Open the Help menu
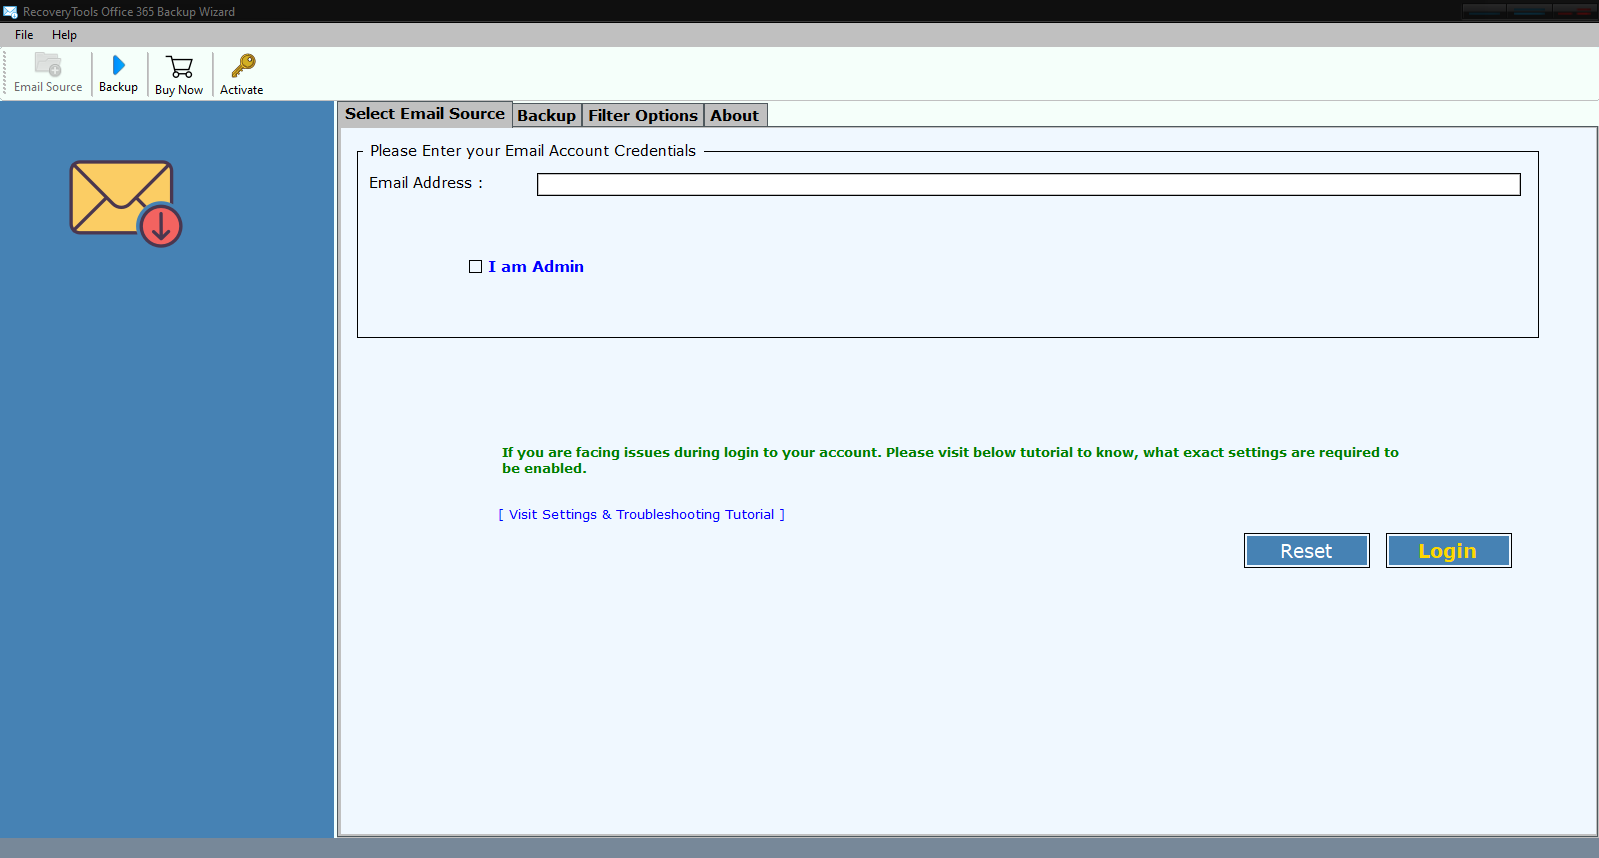1599x858 pixels. coord(64,35)
